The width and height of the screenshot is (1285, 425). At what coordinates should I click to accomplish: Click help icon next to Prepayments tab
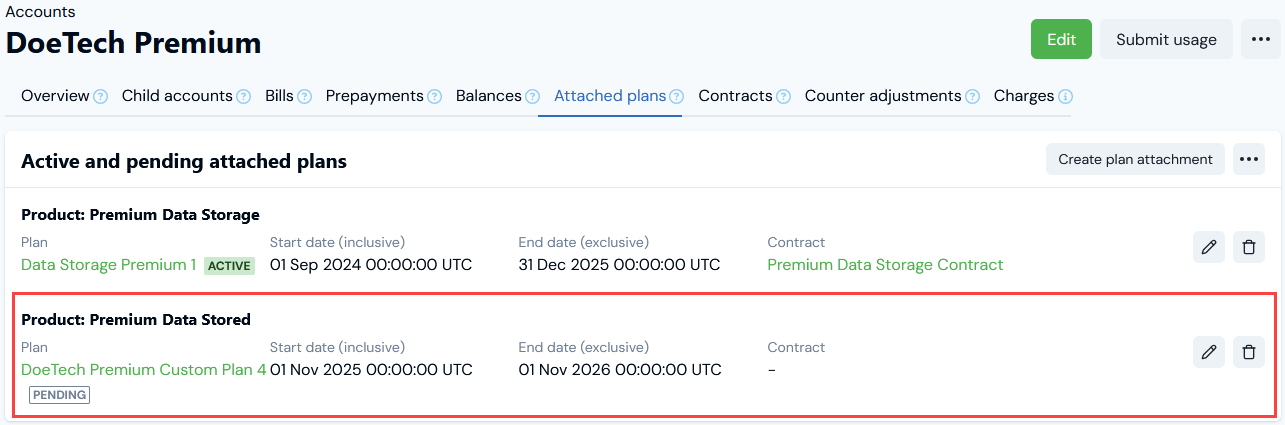(434, 97)
